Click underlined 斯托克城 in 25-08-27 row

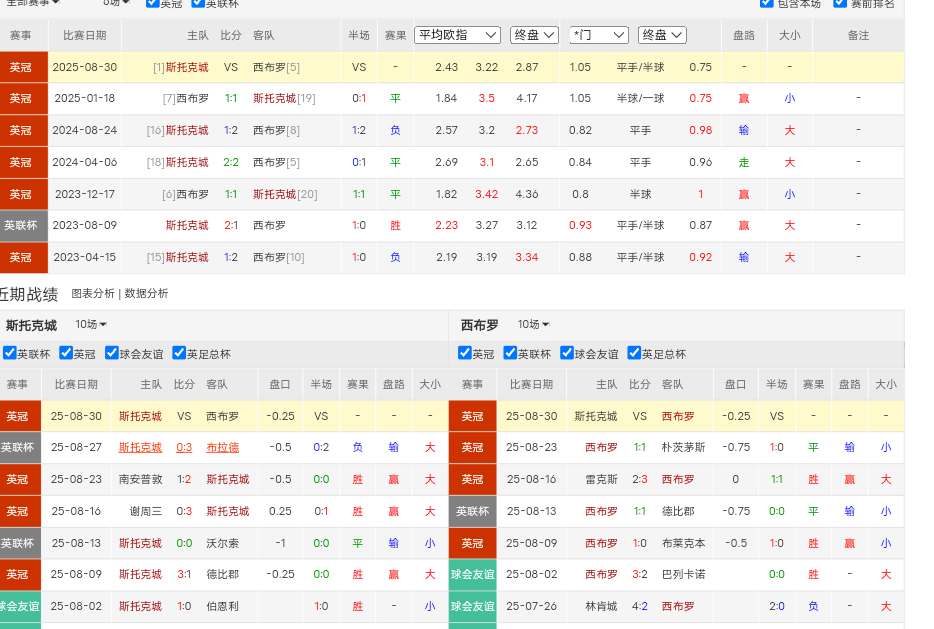141,447
